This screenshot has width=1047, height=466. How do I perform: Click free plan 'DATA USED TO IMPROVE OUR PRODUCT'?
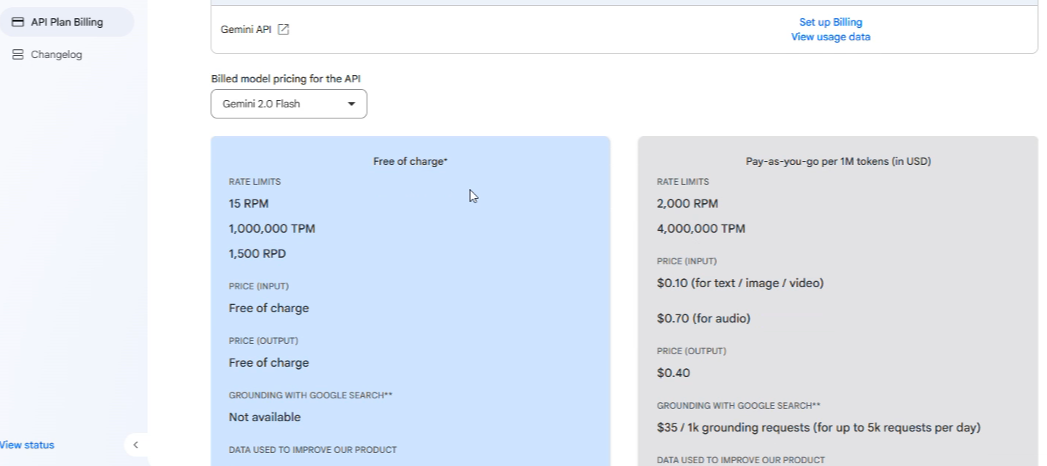coord(312,450)
